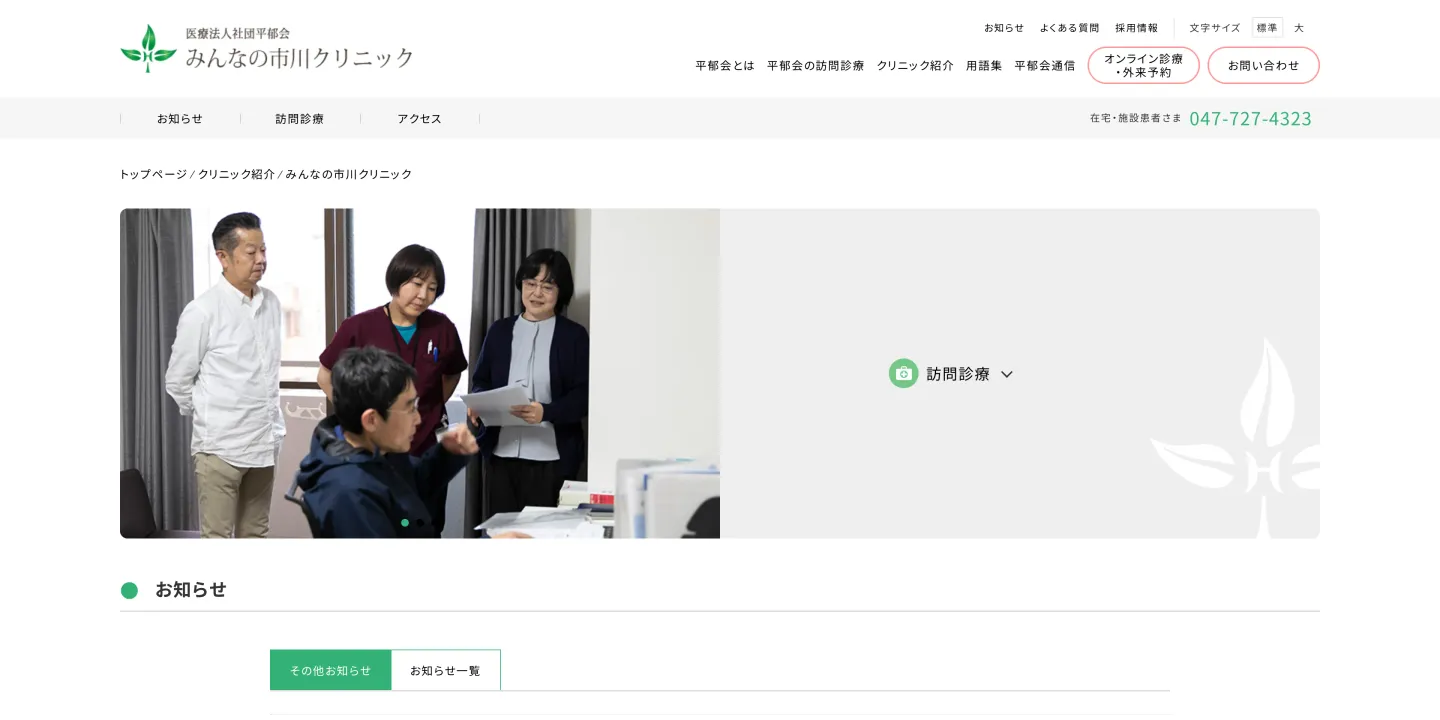Select the その他お知らせ tab

point(330,670)
